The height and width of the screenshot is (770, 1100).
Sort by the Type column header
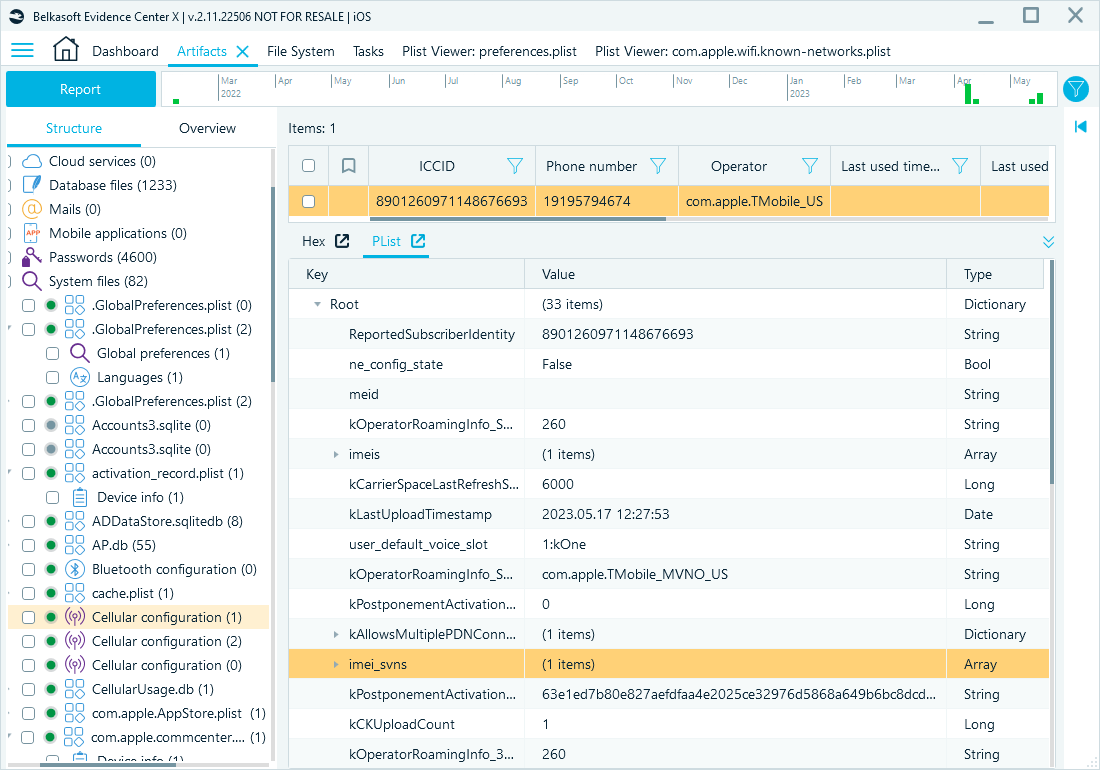click(x=995, y=274)
